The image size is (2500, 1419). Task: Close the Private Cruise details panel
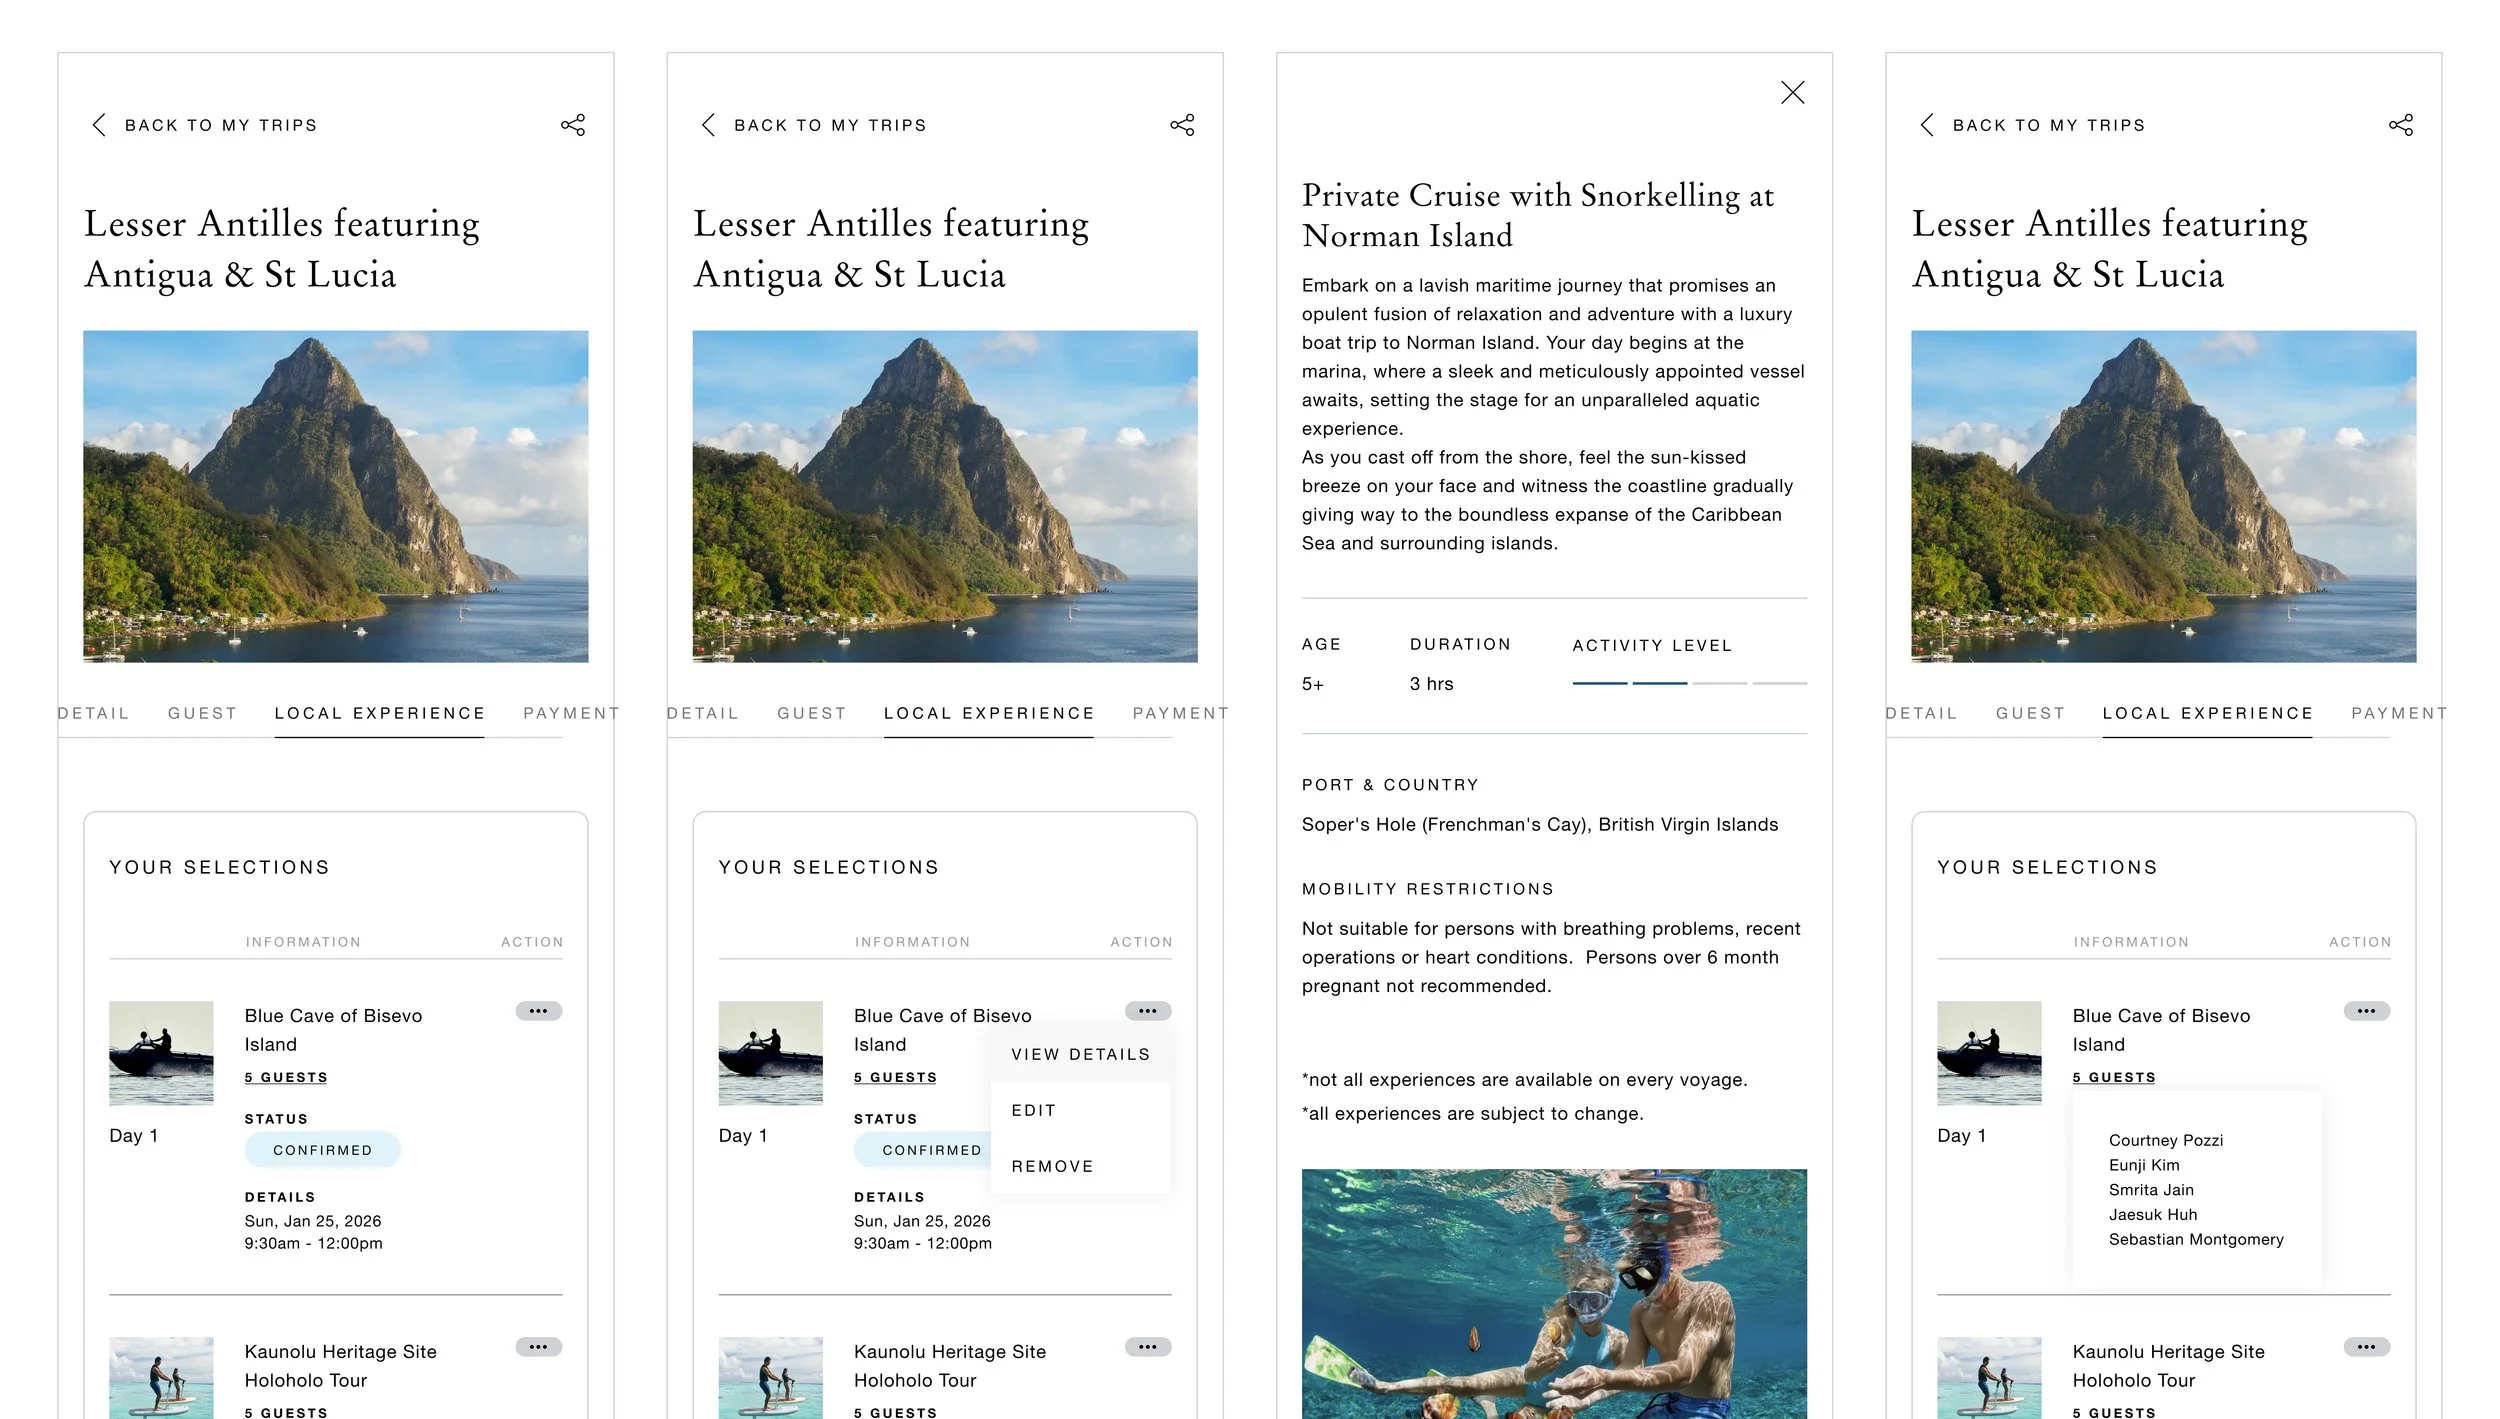point(1792,93)
